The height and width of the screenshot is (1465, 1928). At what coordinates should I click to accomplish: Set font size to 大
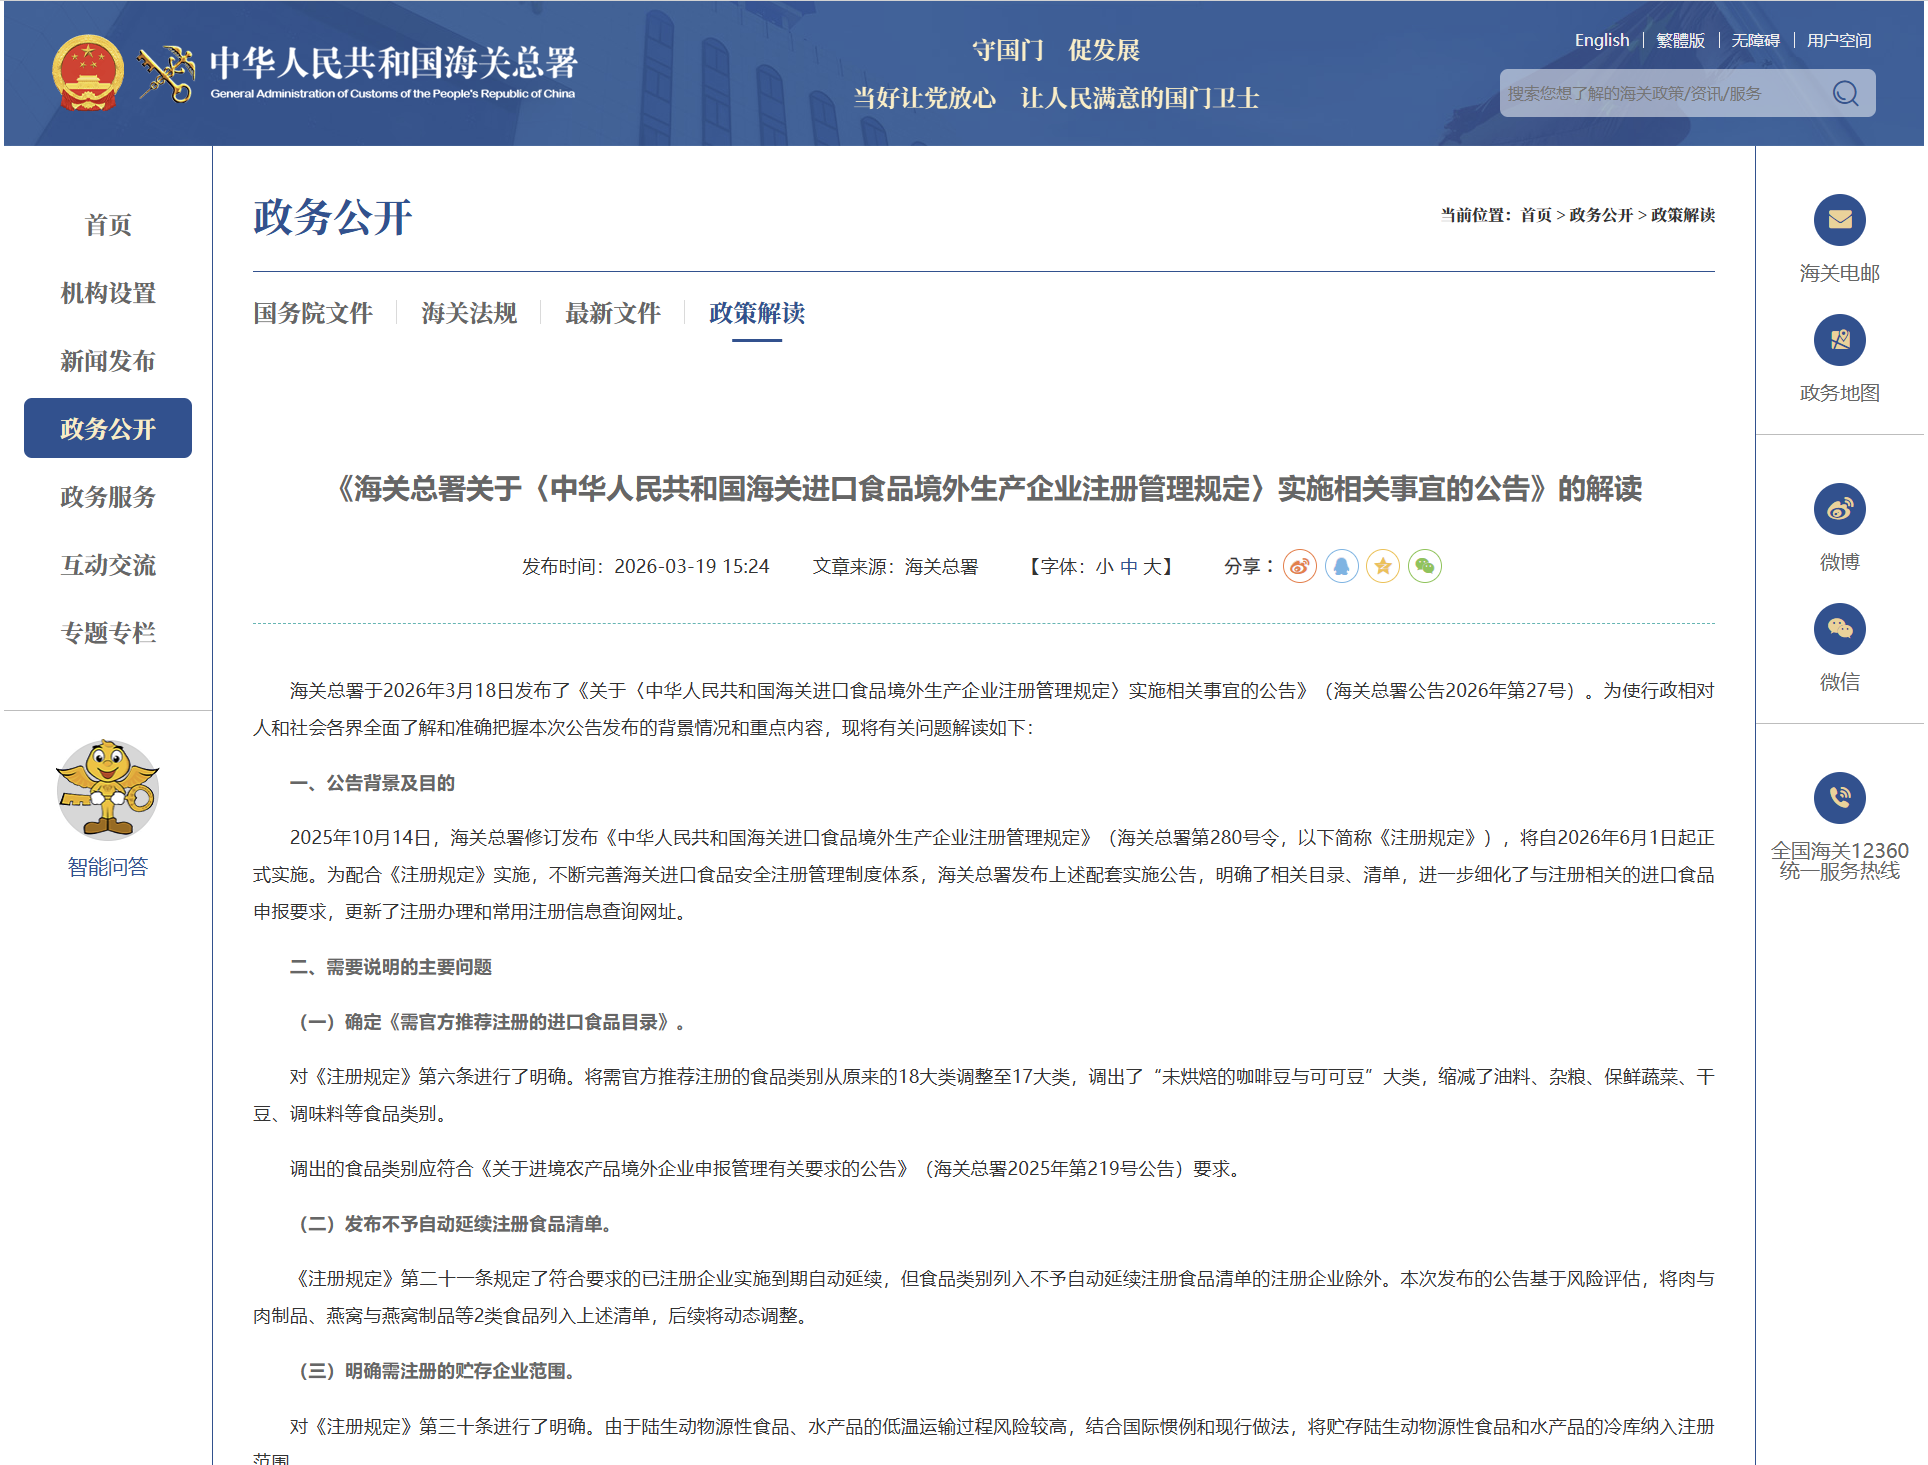click(1153, 567)
